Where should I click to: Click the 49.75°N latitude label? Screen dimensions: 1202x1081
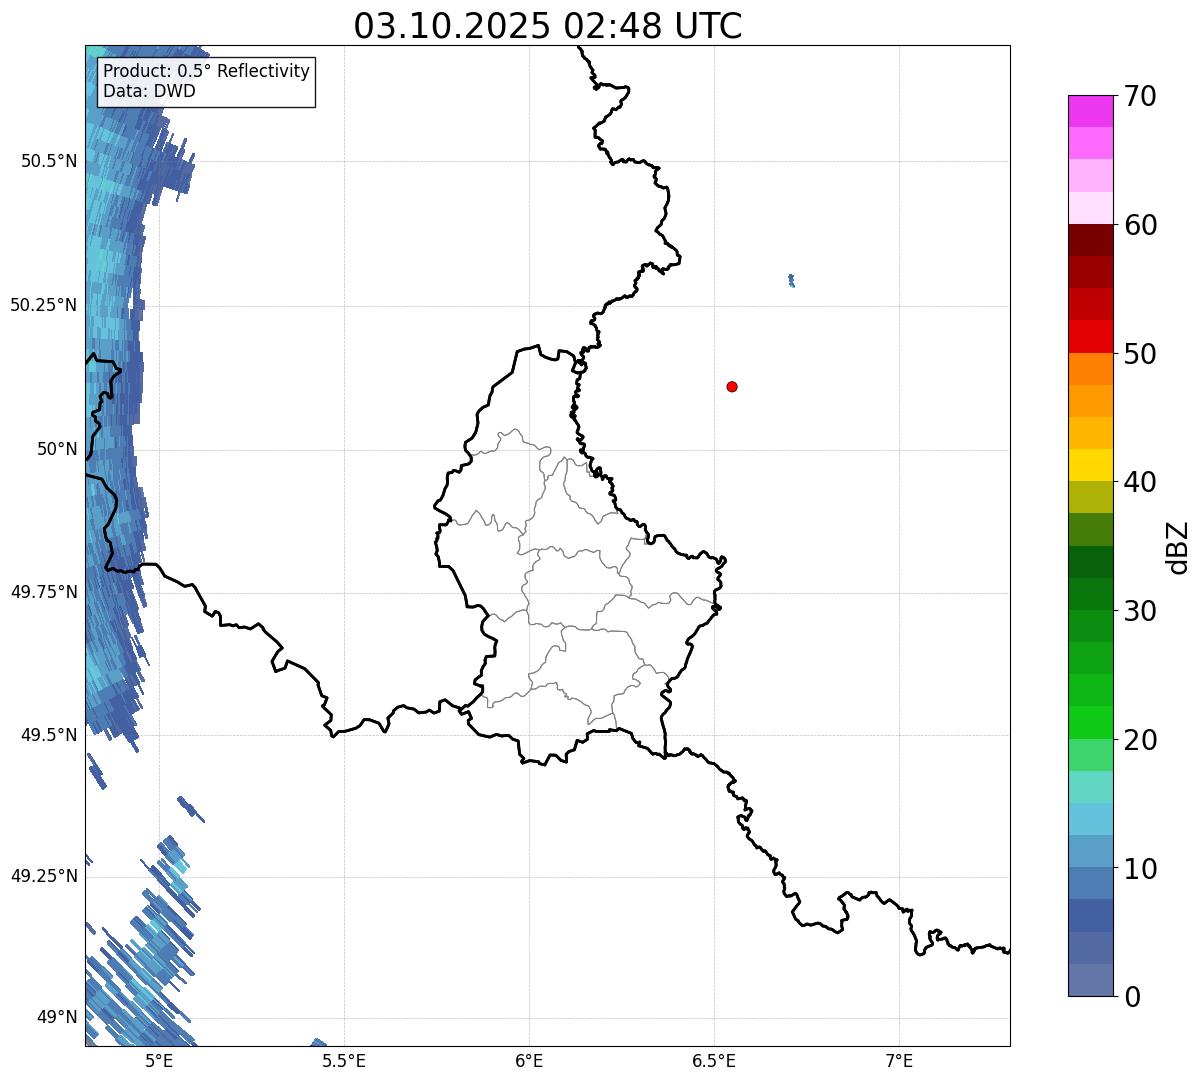(x=44, y=592)
